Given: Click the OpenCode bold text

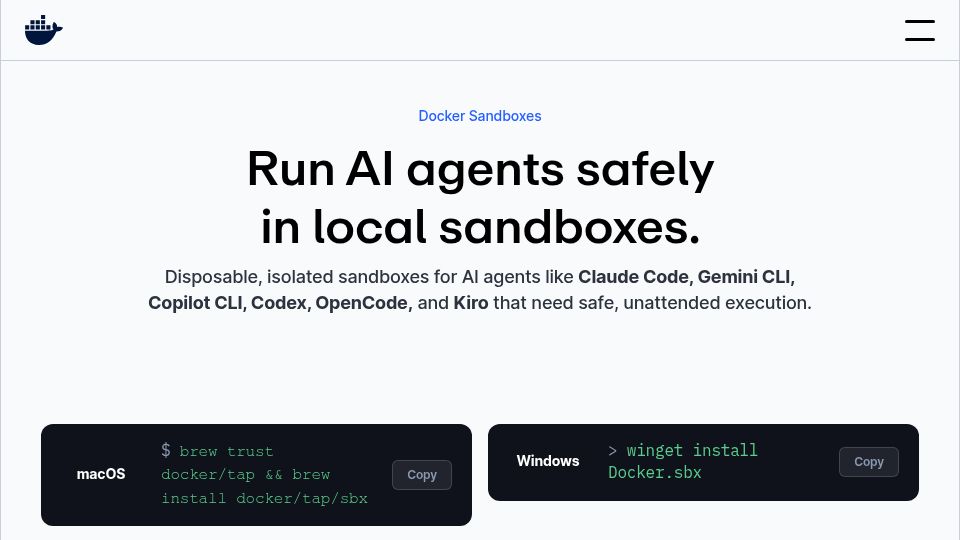Looking at the screenshot, I should (361, 303).
